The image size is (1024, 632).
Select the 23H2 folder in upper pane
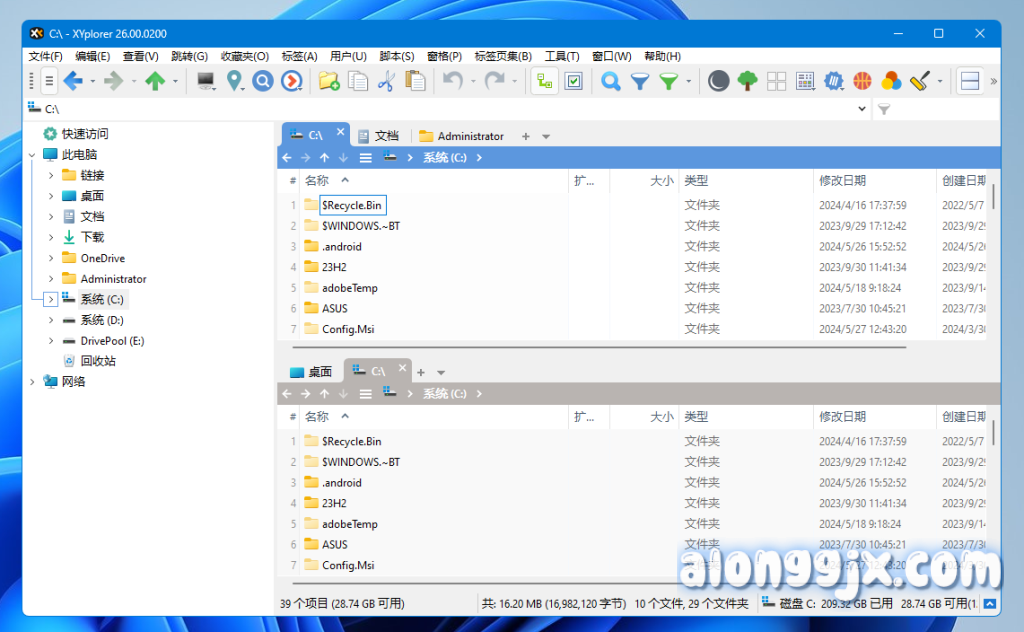334,267
